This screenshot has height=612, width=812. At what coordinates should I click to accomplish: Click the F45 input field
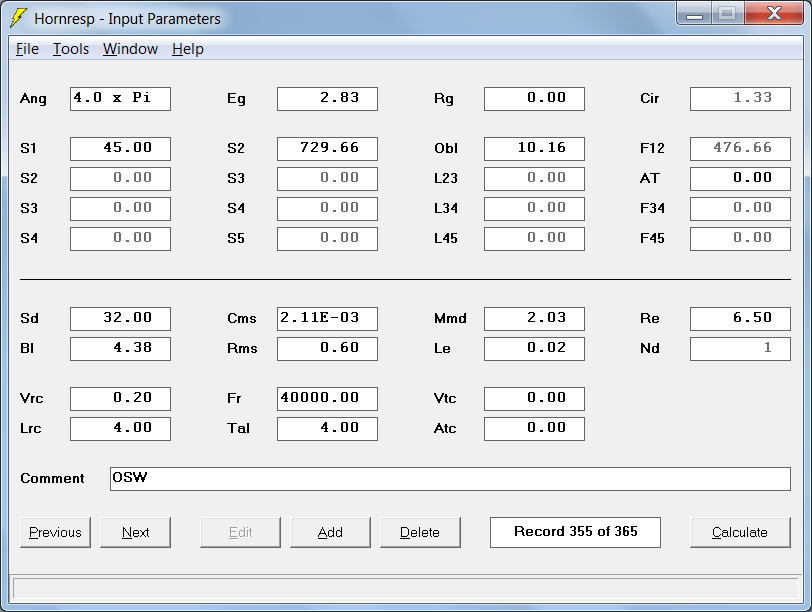740,239
